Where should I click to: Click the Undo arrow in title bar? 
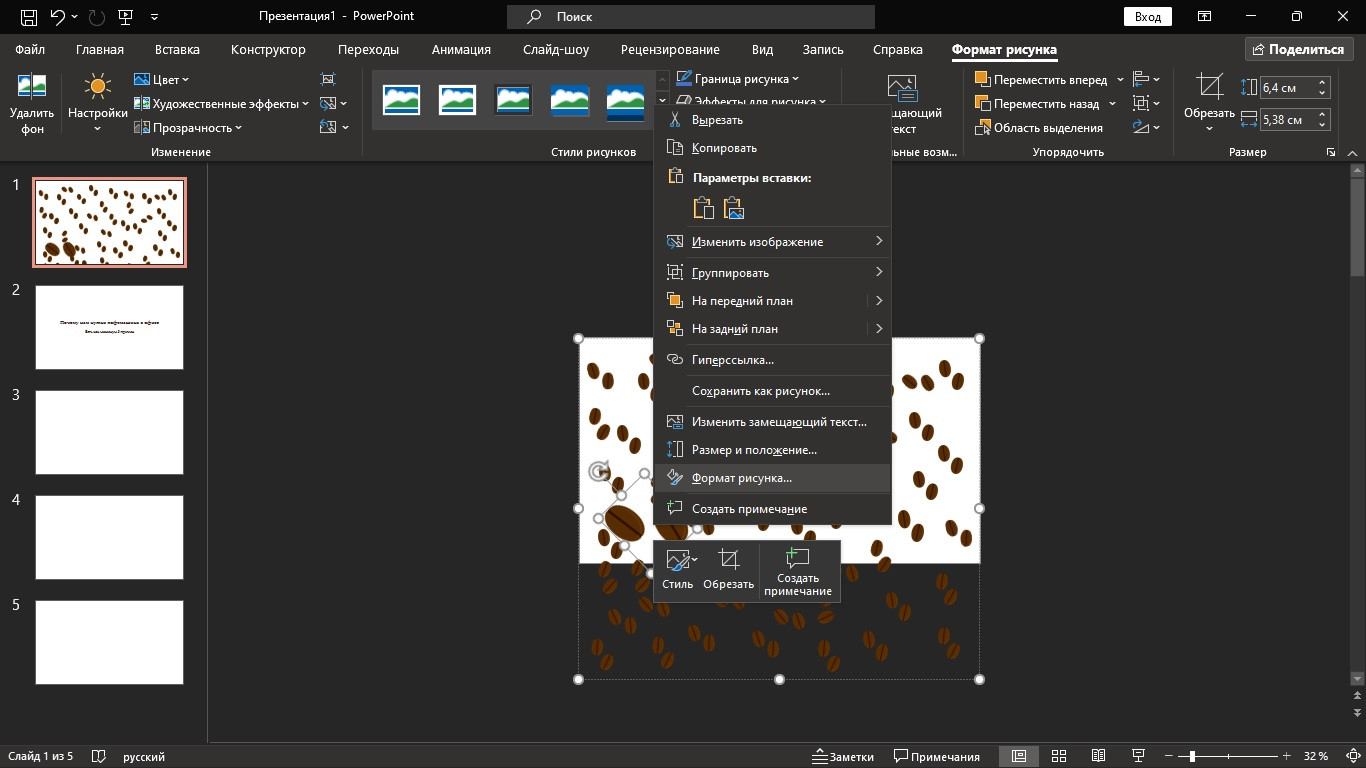58,17
